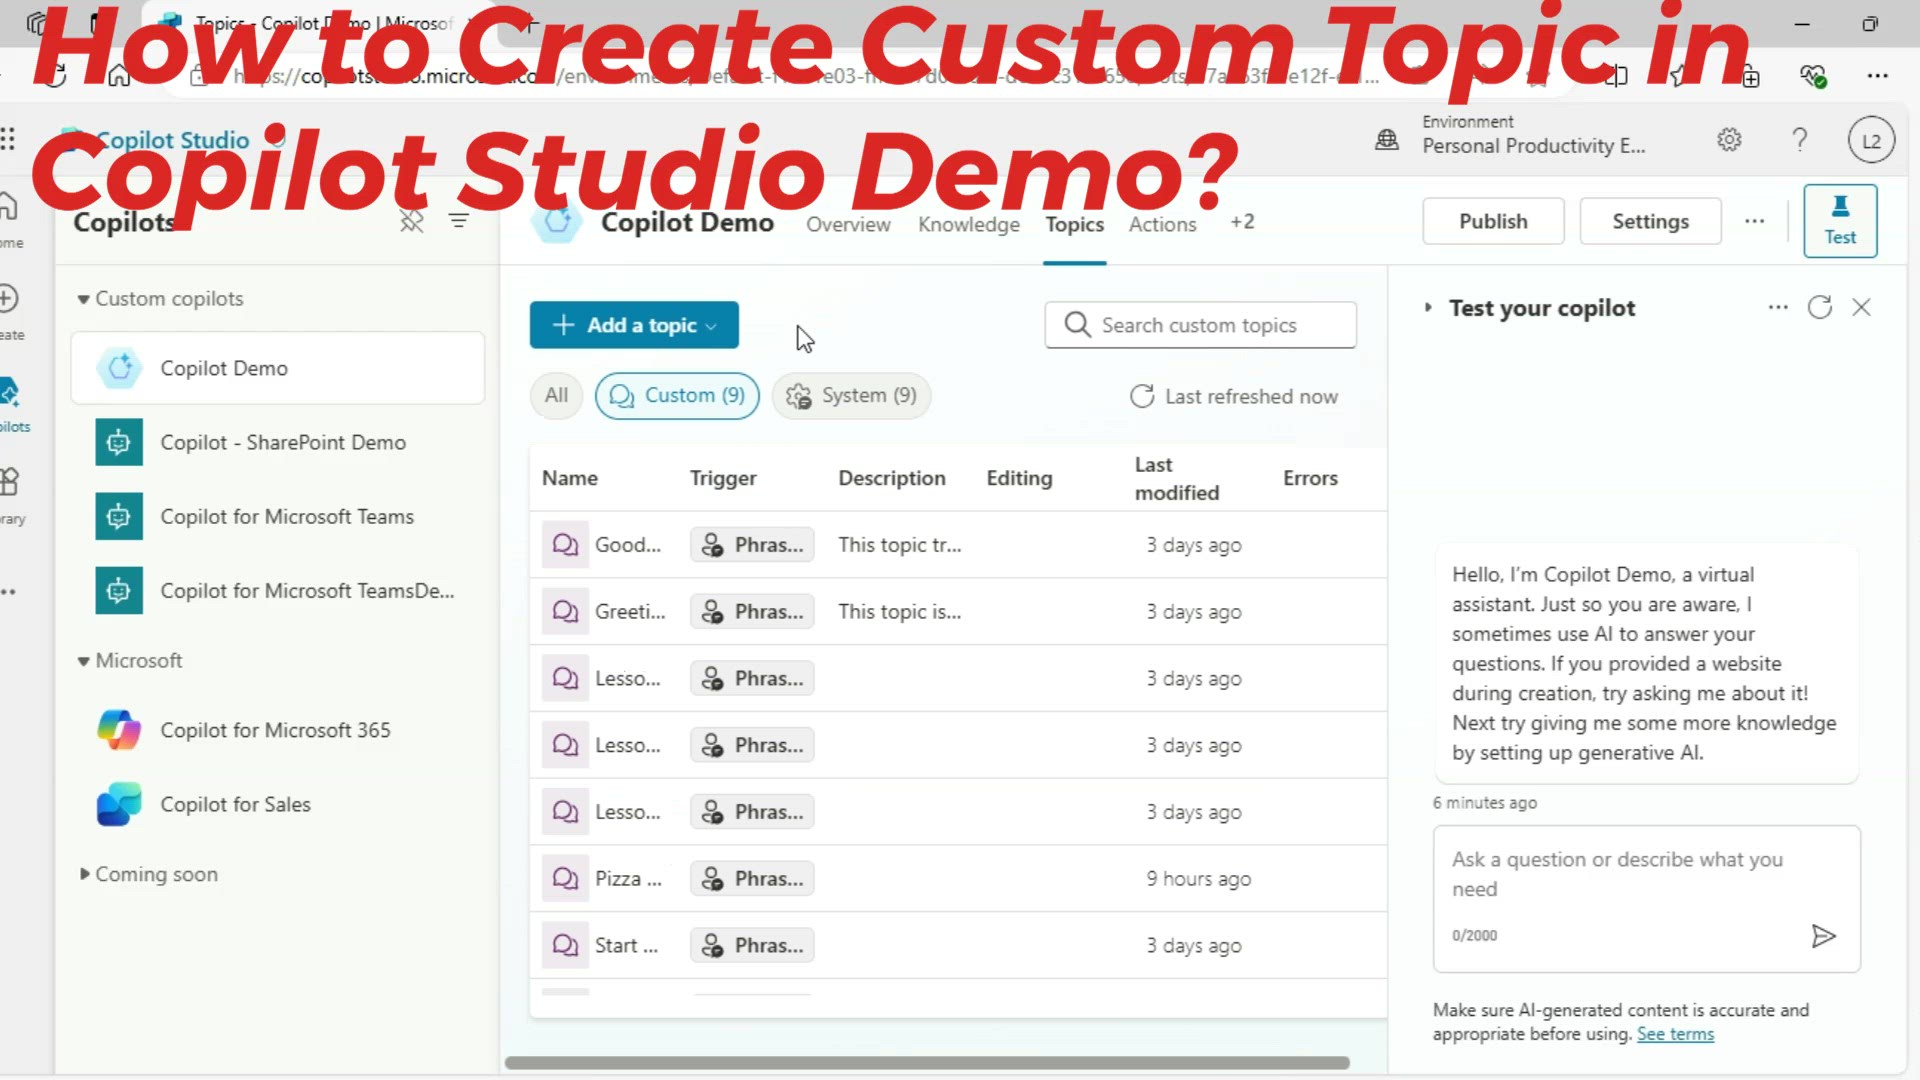The width and height of the screenshot is (1920, 1080).
Task: Click the unpin icon in Copilots panel
Action: [x=412, y=221]
